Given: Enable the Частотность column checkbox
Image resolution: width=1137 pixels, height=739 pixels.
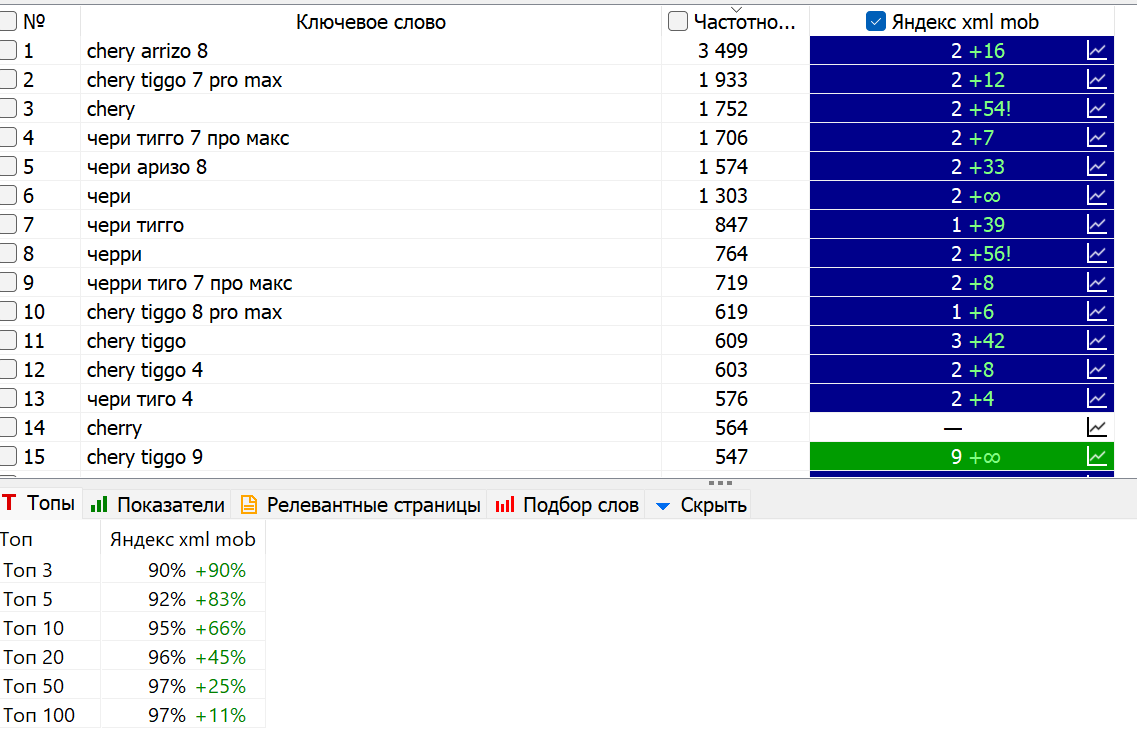Looking at the screenshot, I should (x=677, y=21).
